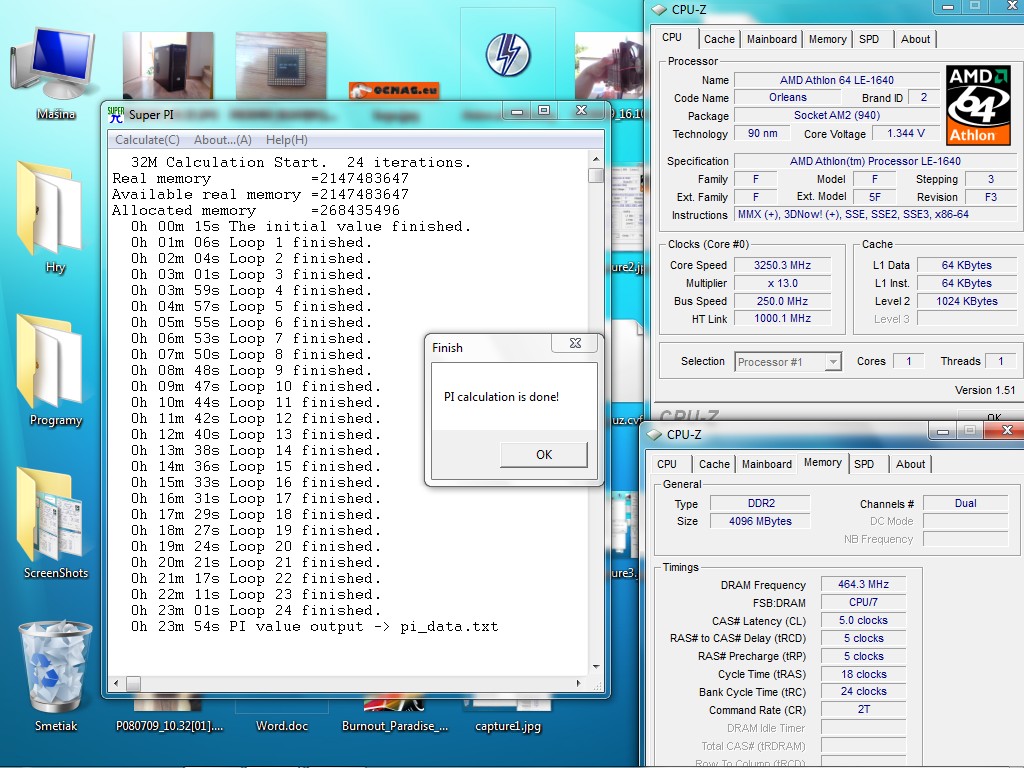The image size is (1024, 768).
Task: Click the 250.0 MHz Bus Speed value
Action: [782, 301]
